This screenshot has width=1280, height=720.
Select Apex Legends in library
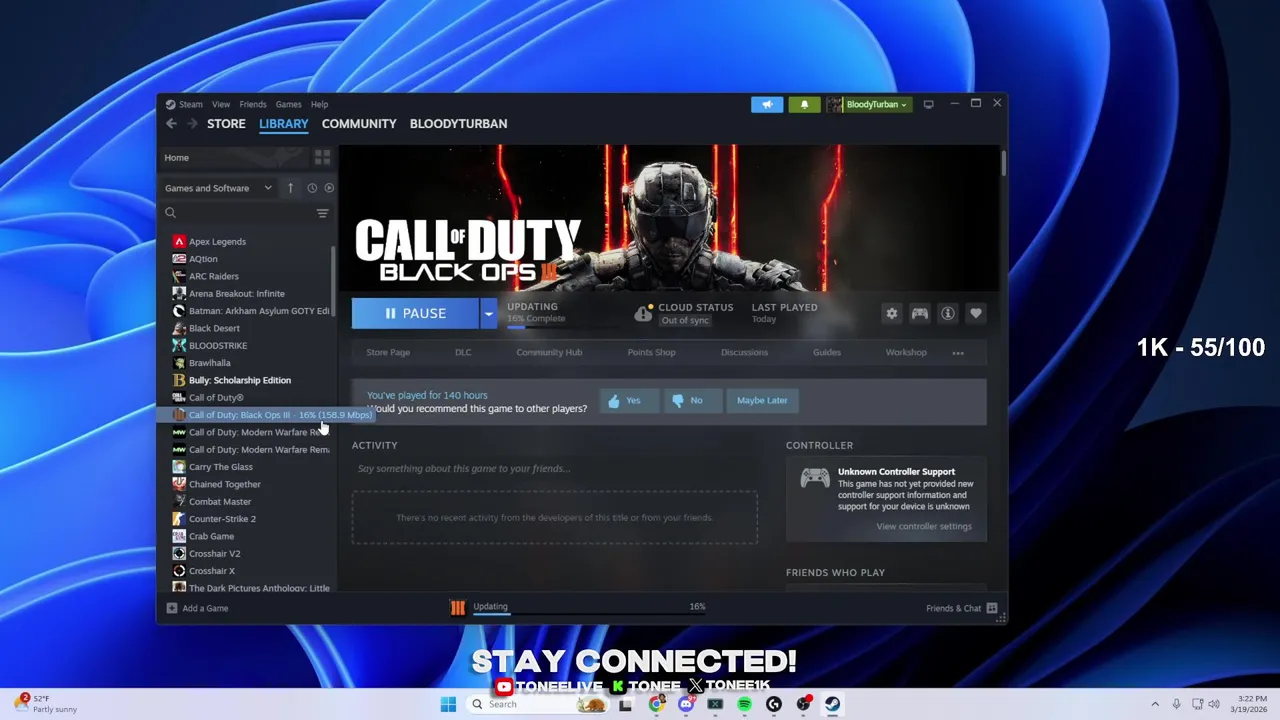tap(217, 242)
